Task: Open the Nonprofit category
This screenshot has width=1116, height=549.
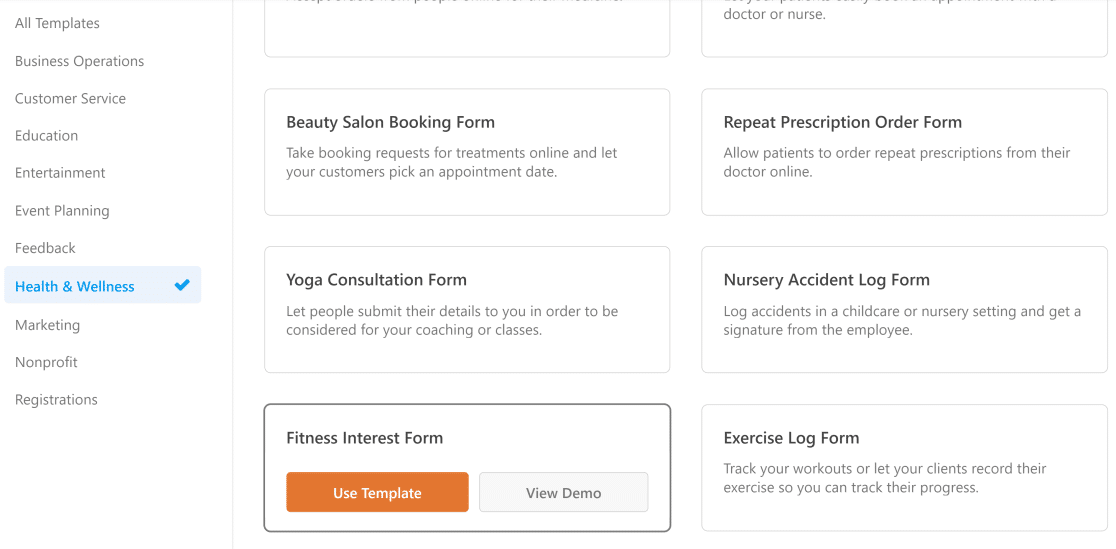Action: 46,362
